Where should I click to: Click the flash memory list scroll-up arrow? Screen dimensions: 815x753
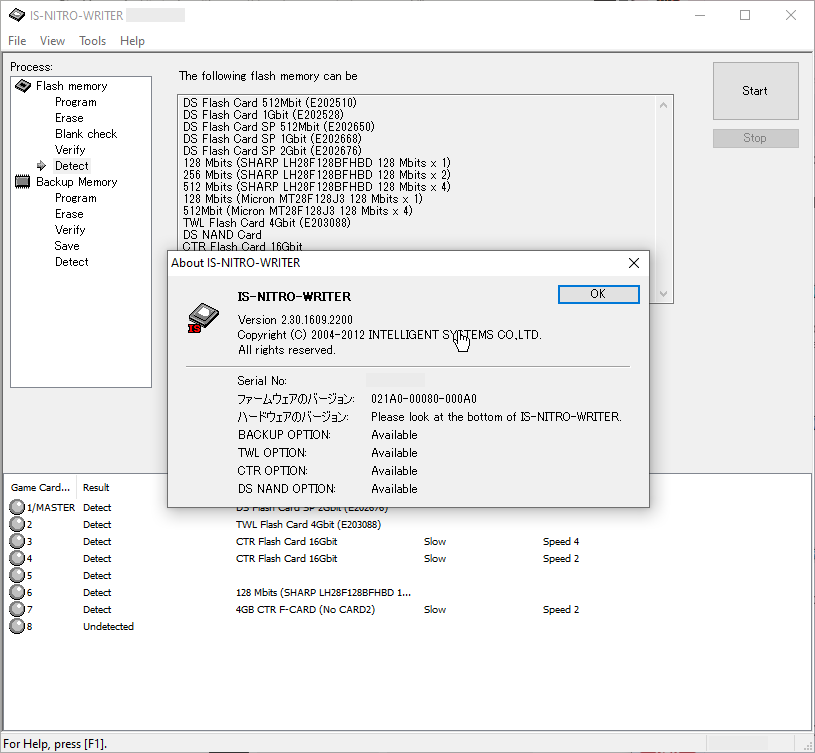point(663,105)
